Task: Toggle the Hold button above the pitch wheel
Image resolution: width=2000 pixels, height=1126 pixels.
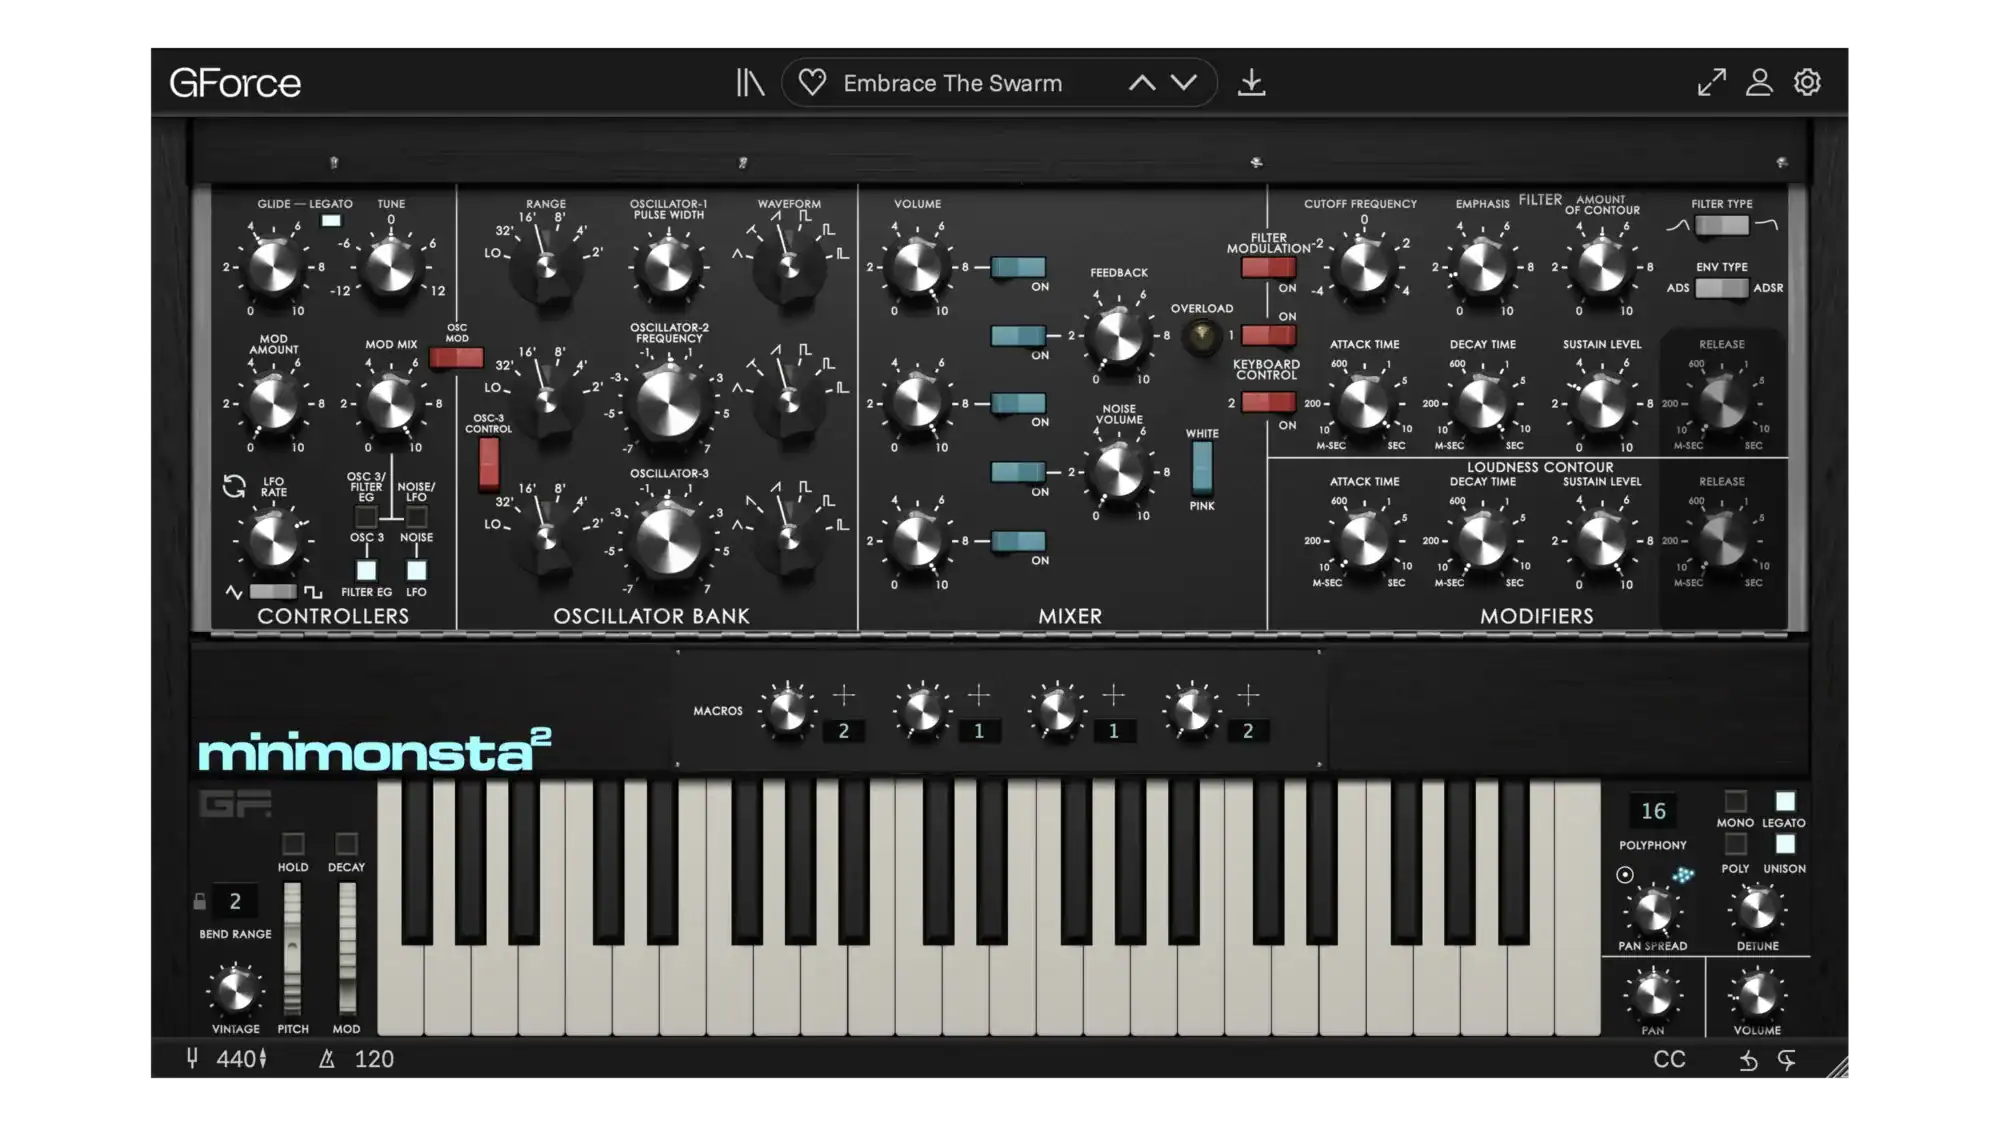Action: click(x=293, y=843)
